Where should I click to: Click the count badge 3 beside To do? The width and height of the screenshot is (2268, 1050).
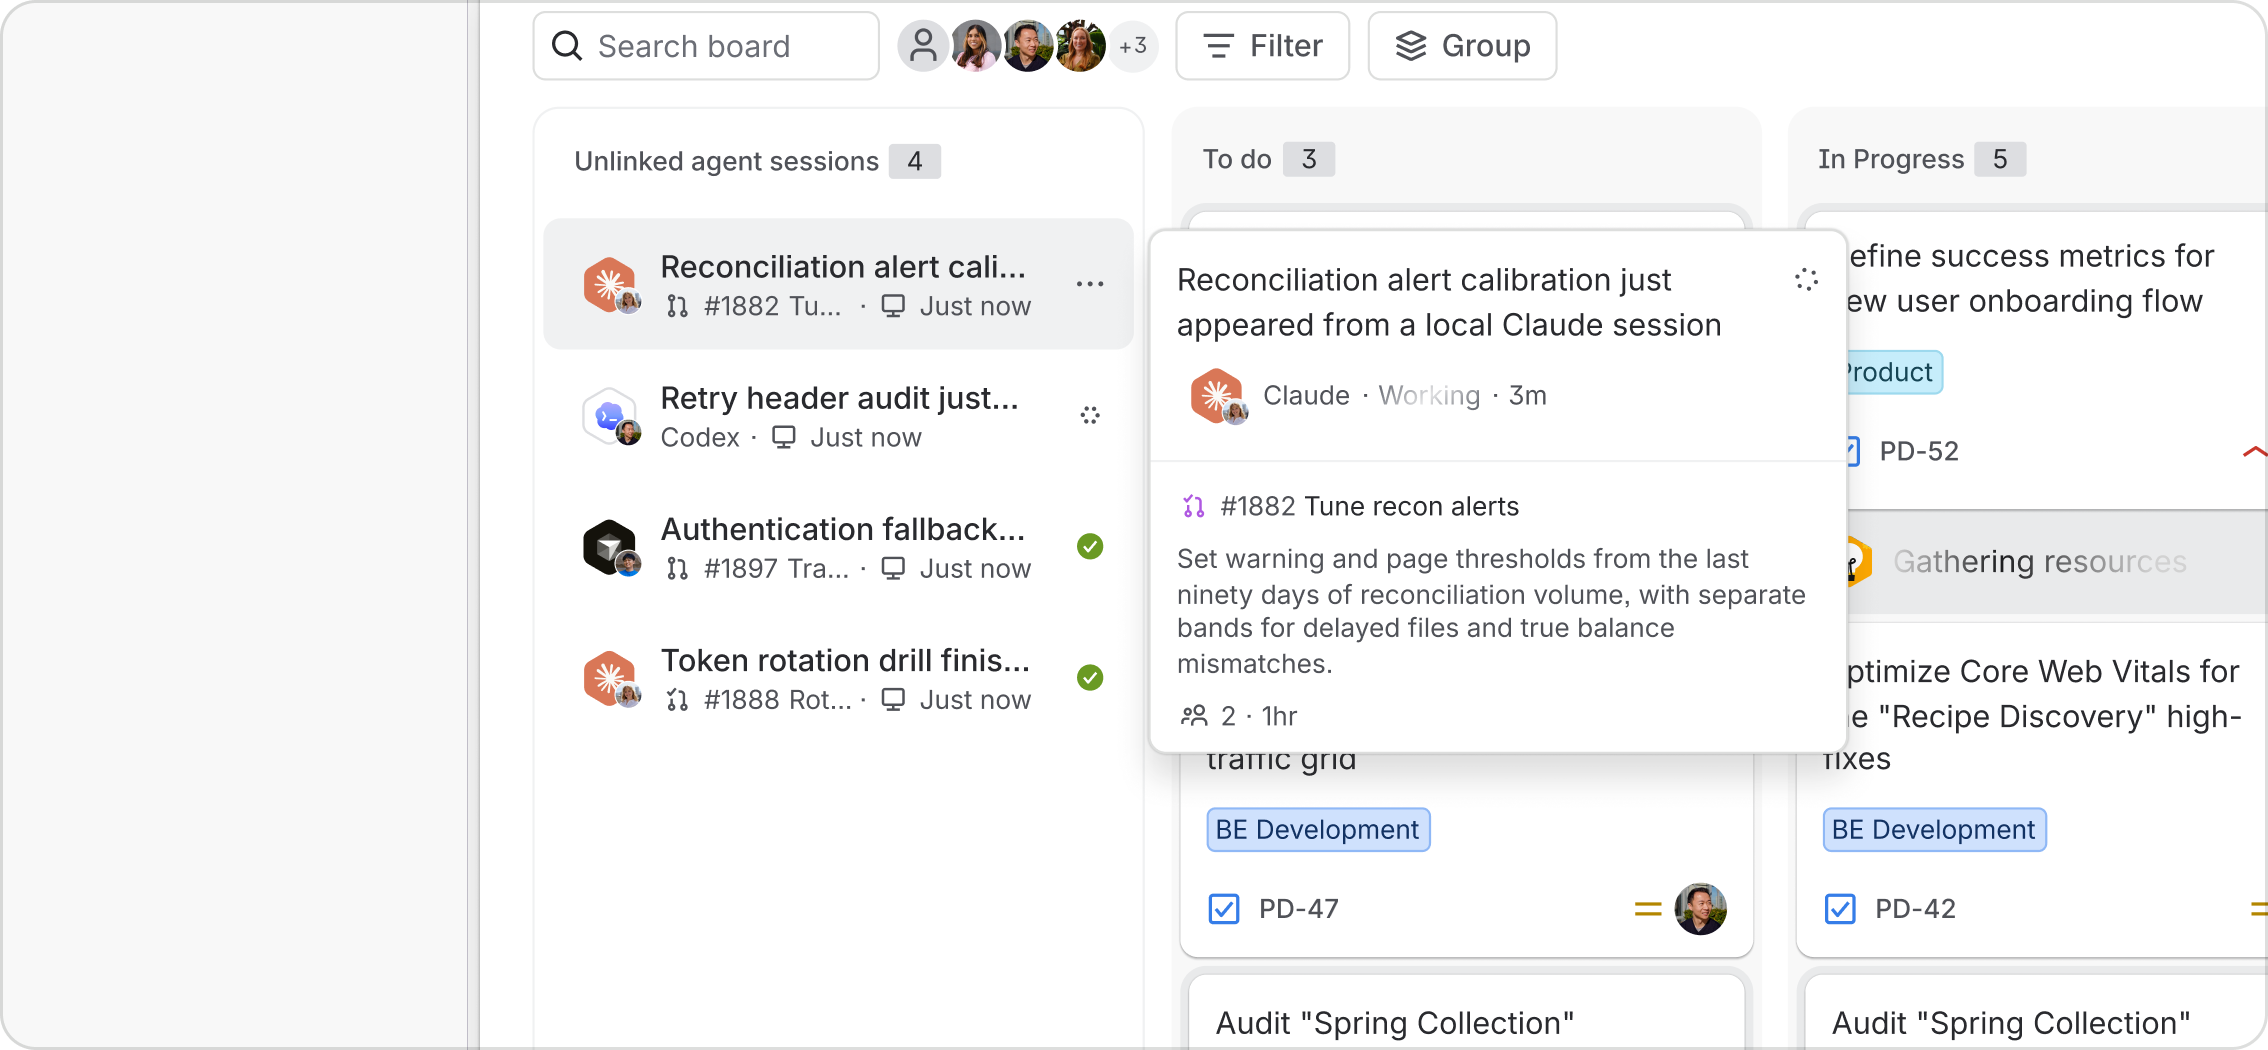[x=1309, y=159]
